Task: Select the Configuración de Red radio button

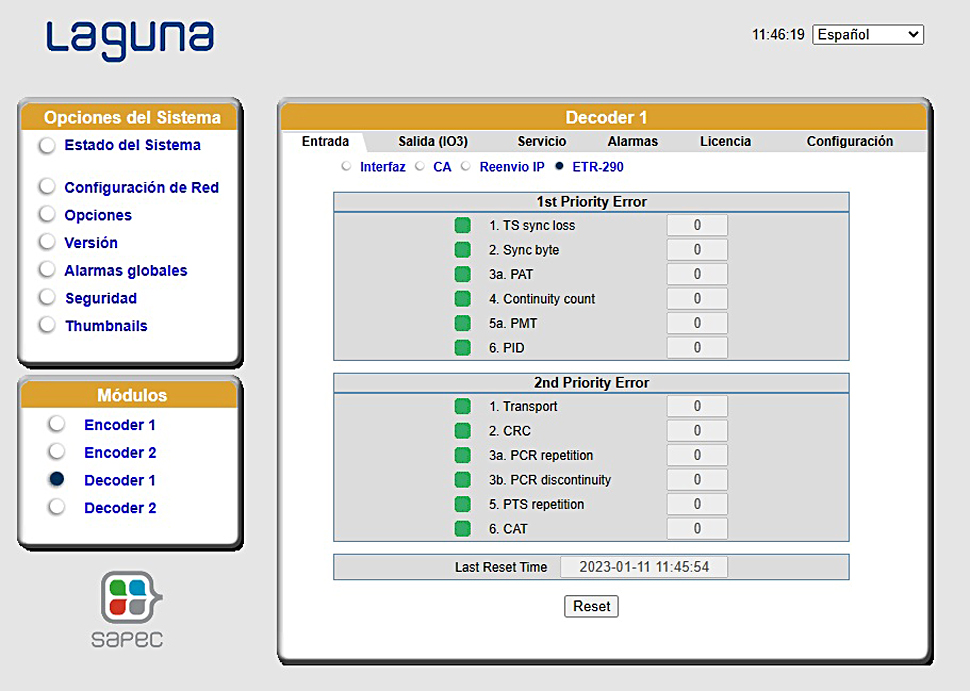Action: (47, 186)
